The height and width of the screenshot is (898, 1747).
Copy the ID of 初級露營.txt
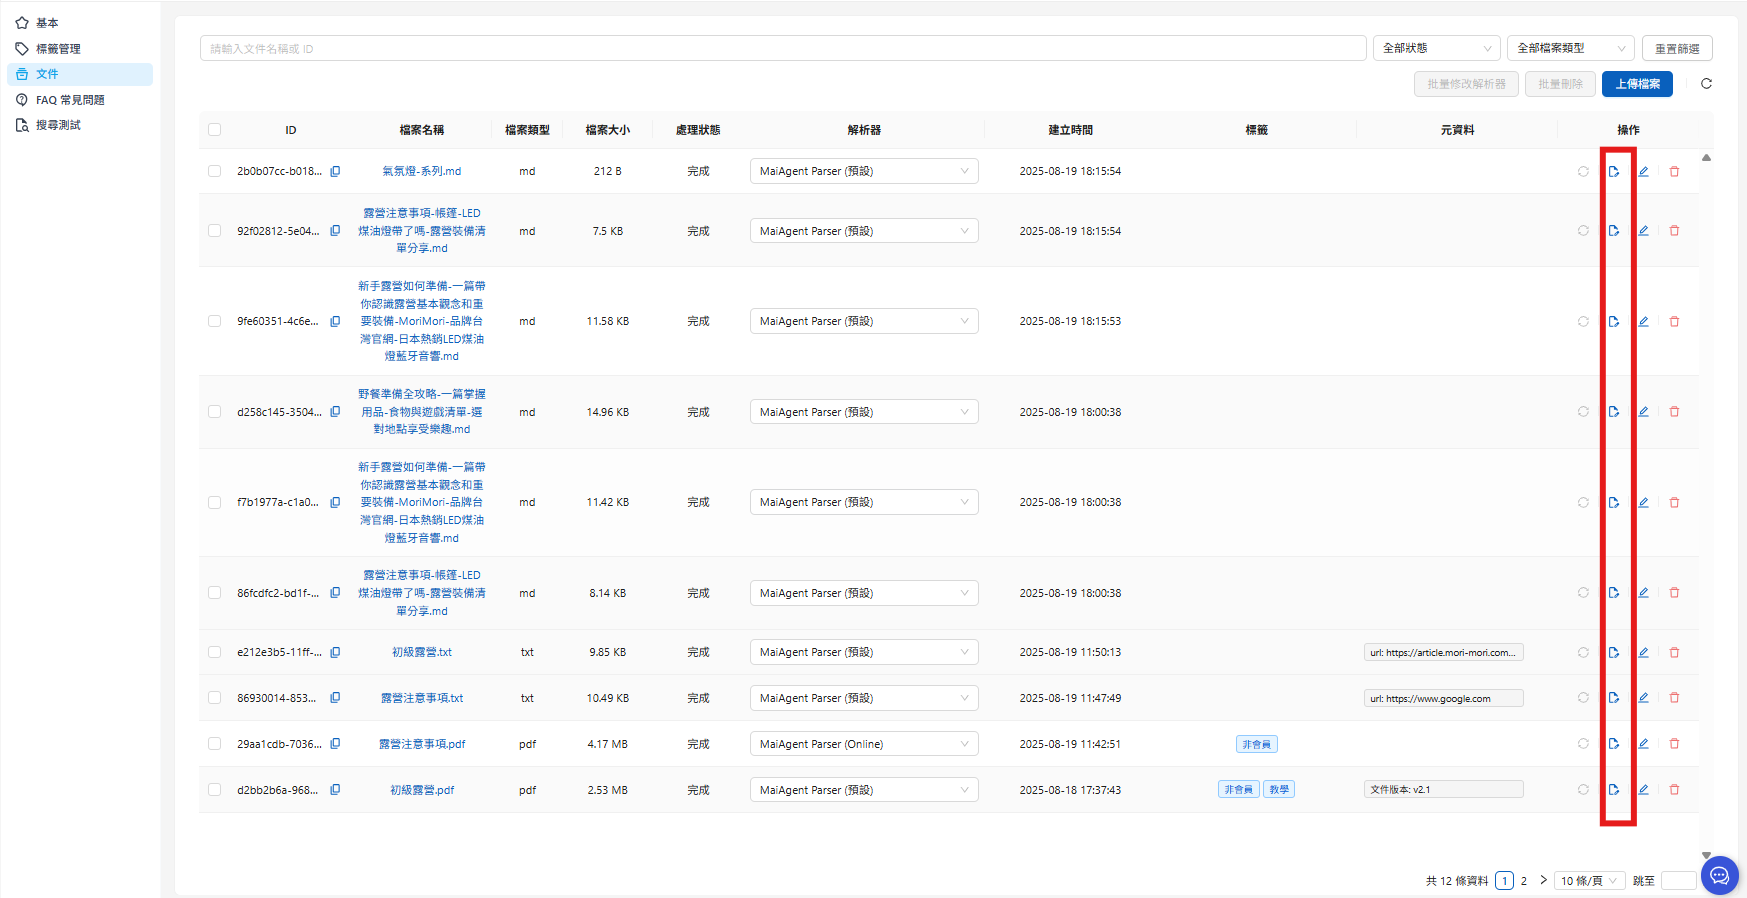(x=335, y=652)
